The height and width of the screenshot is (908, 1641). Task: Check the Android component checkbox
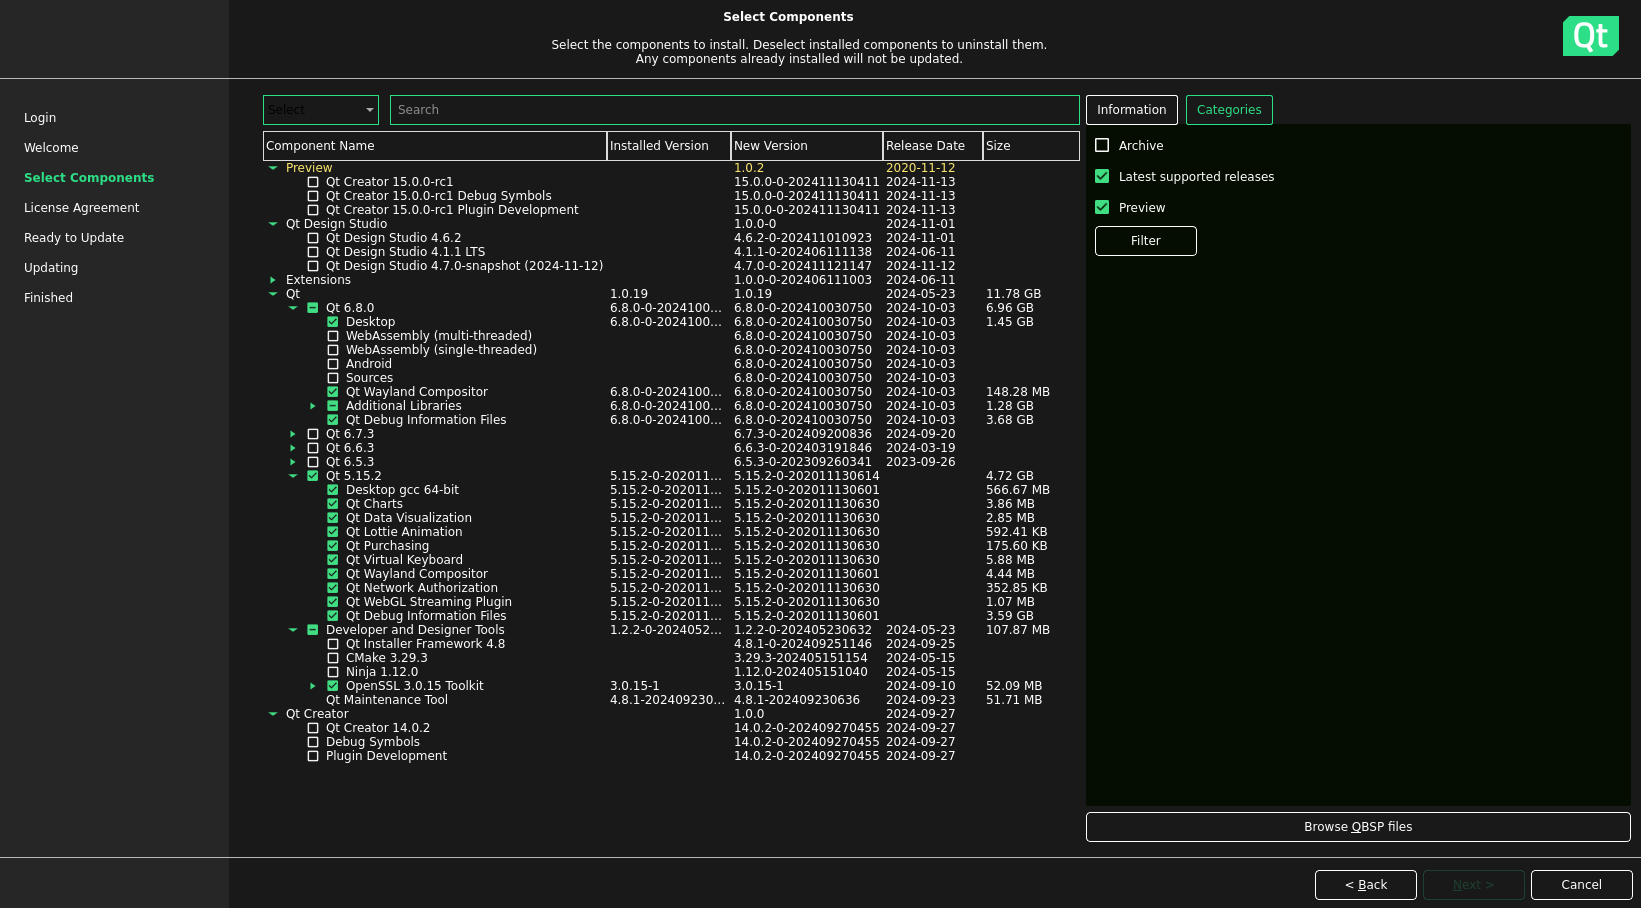[333, 364]
